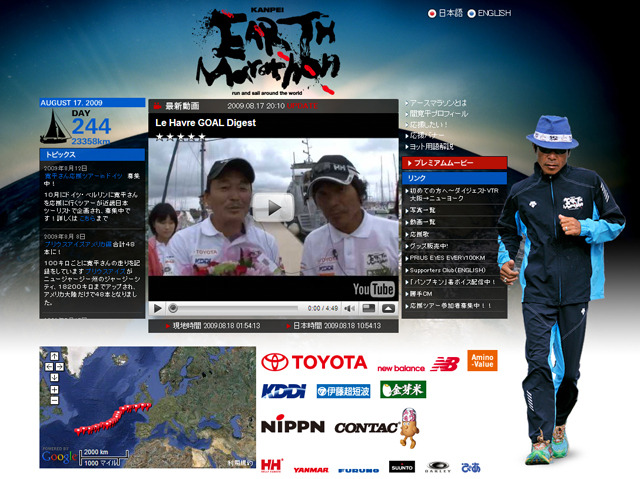The width and height of the screenshot is (640, 479).
Task: Play the video from control bar
Action: point(158,308)
